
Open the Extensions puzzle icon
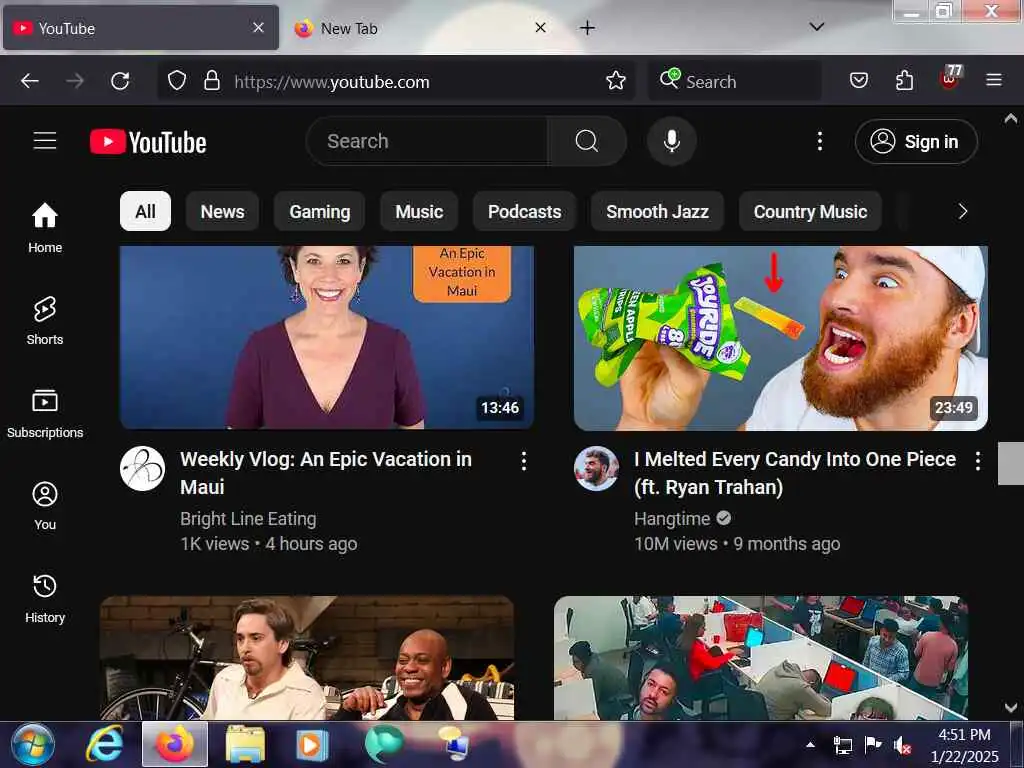(x=904, y=81)
